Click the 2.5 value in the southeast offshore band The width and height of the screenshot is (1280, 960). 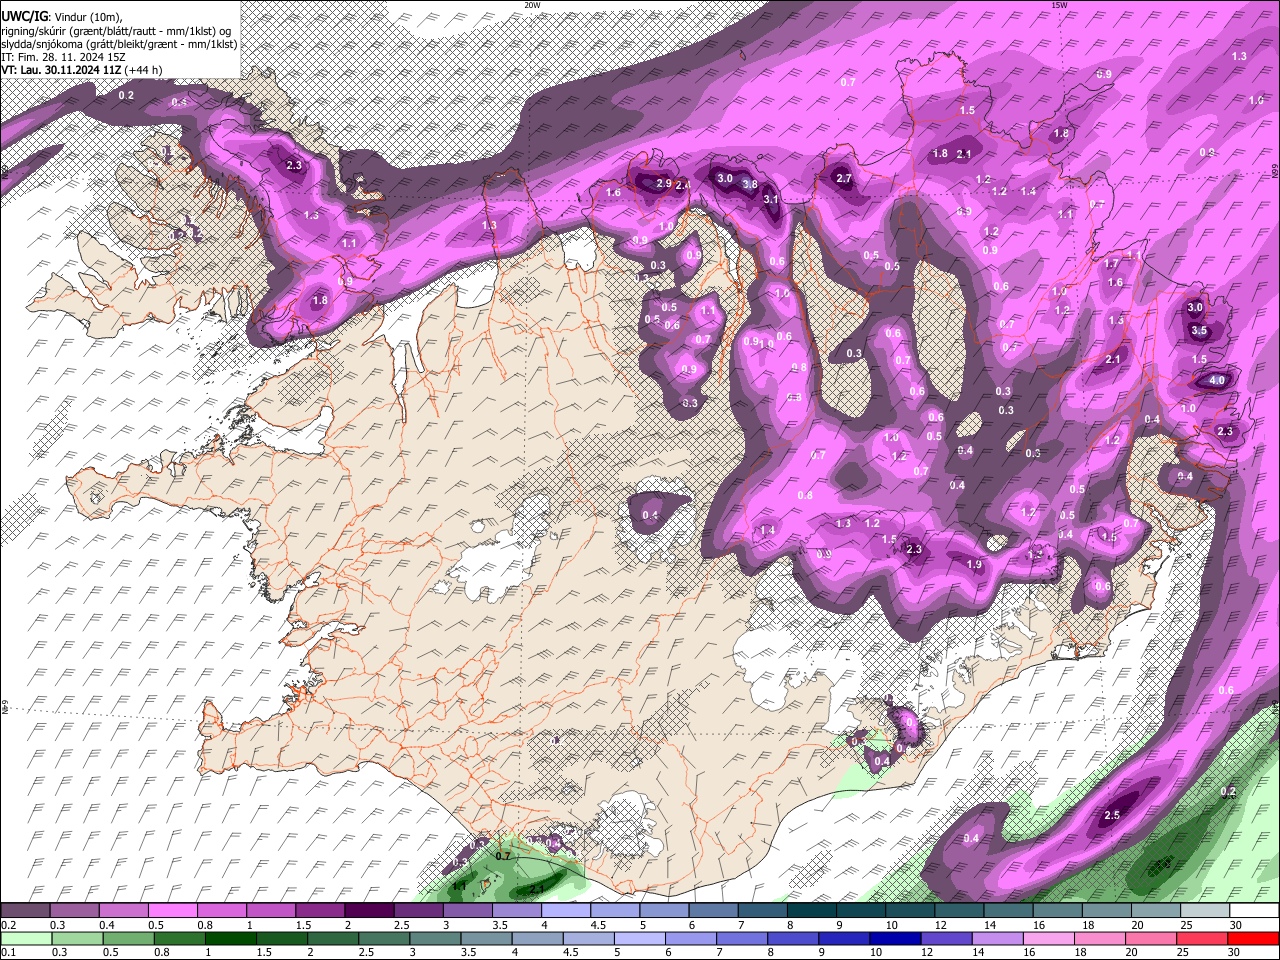coord(1112,816)
